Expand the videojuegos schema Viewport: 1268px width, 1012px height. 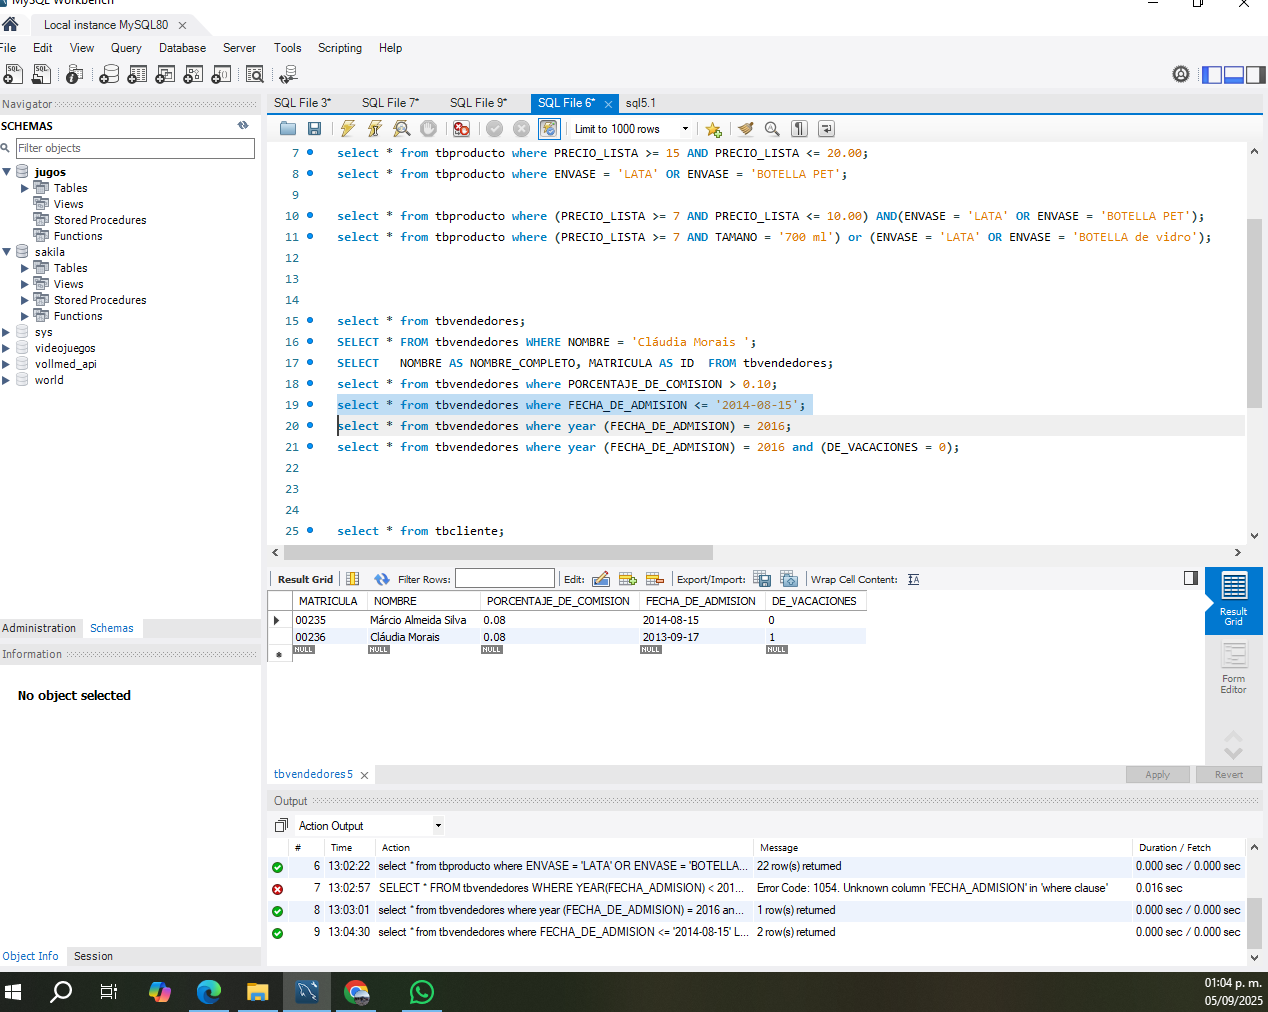click(x=7, y=348)
